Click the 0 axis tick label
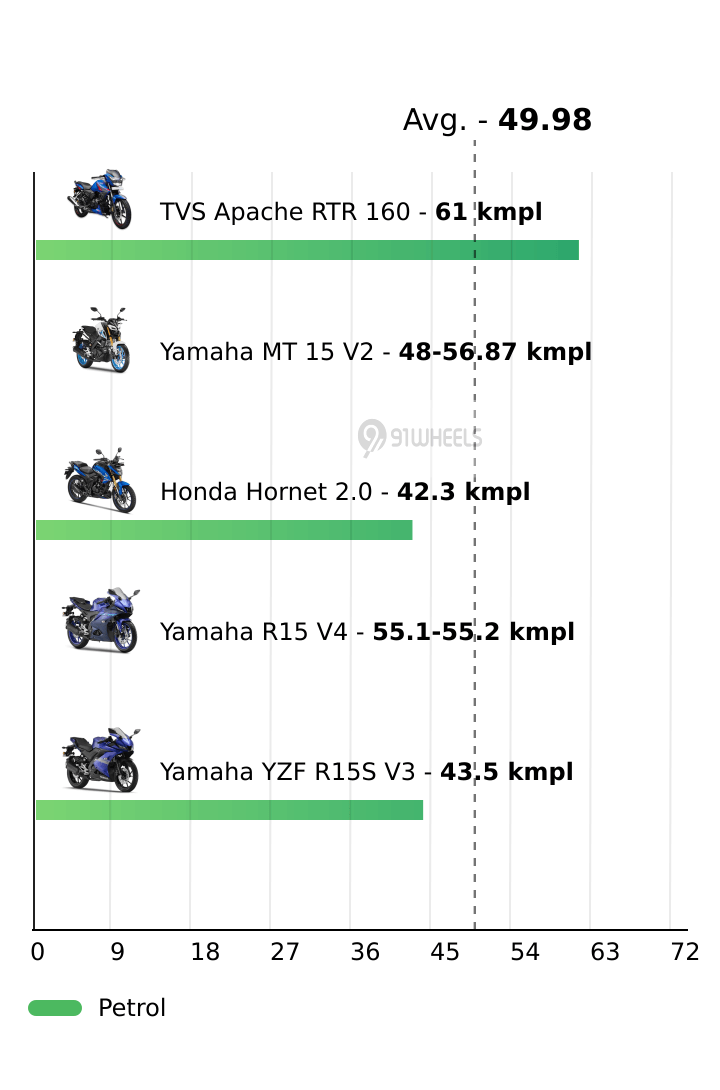 coord(37,953)
